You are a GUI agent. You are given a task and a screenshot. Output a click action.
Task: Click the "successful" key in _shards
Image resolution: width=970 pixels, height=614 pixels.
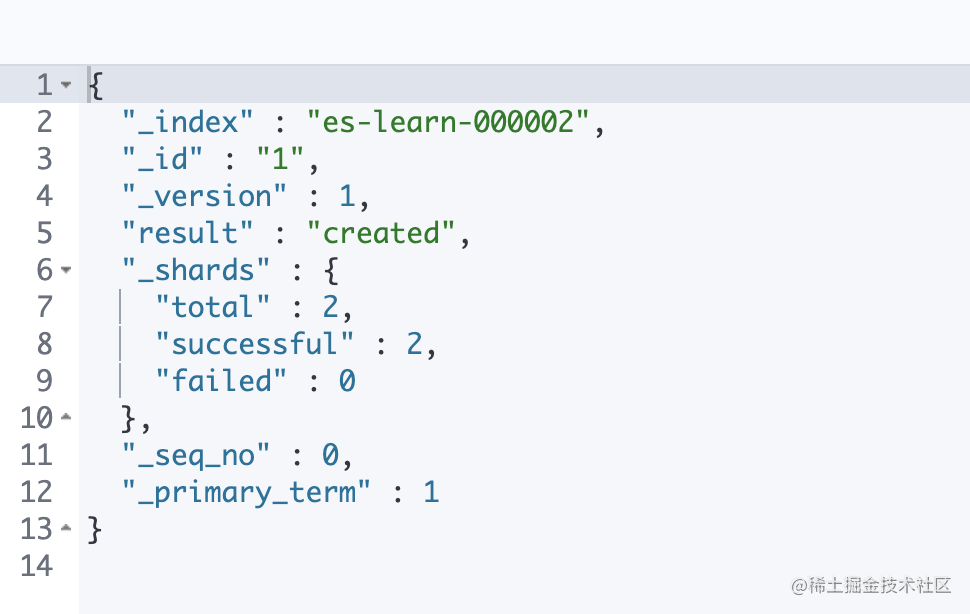255,344
